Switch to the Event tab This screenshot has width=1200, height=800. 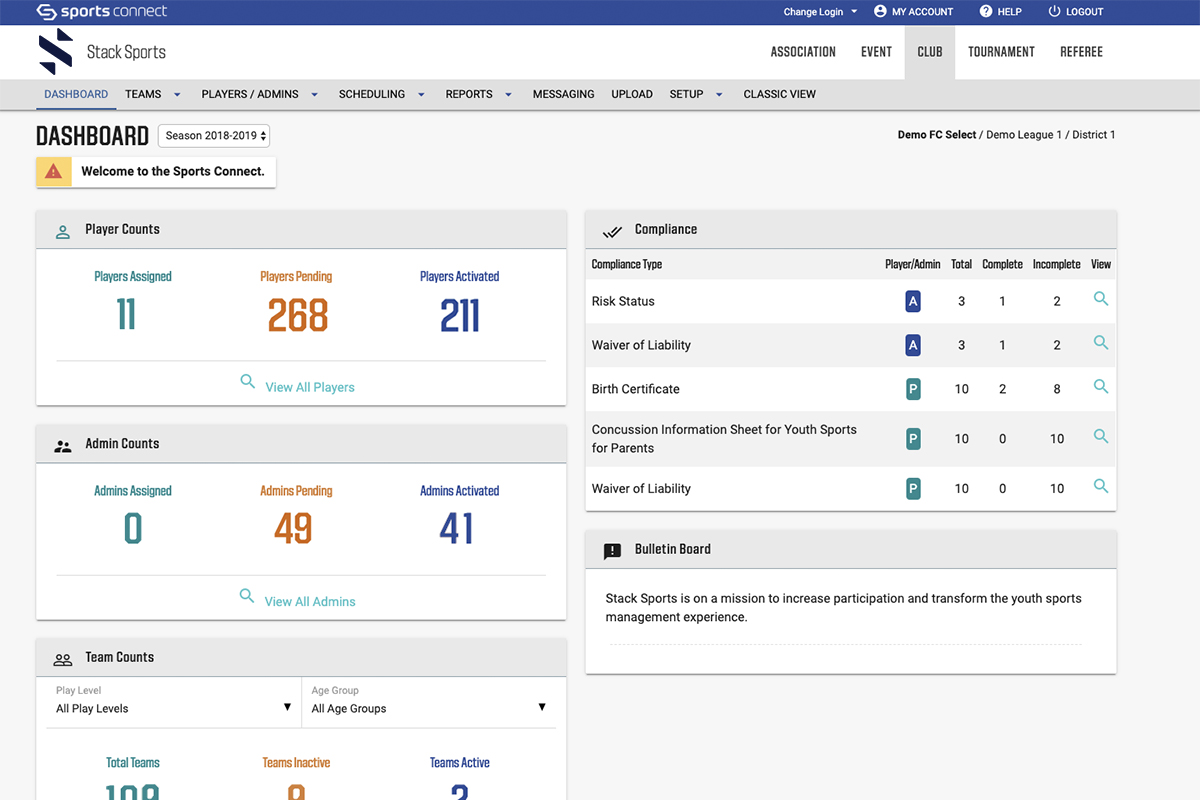[876, 52]
